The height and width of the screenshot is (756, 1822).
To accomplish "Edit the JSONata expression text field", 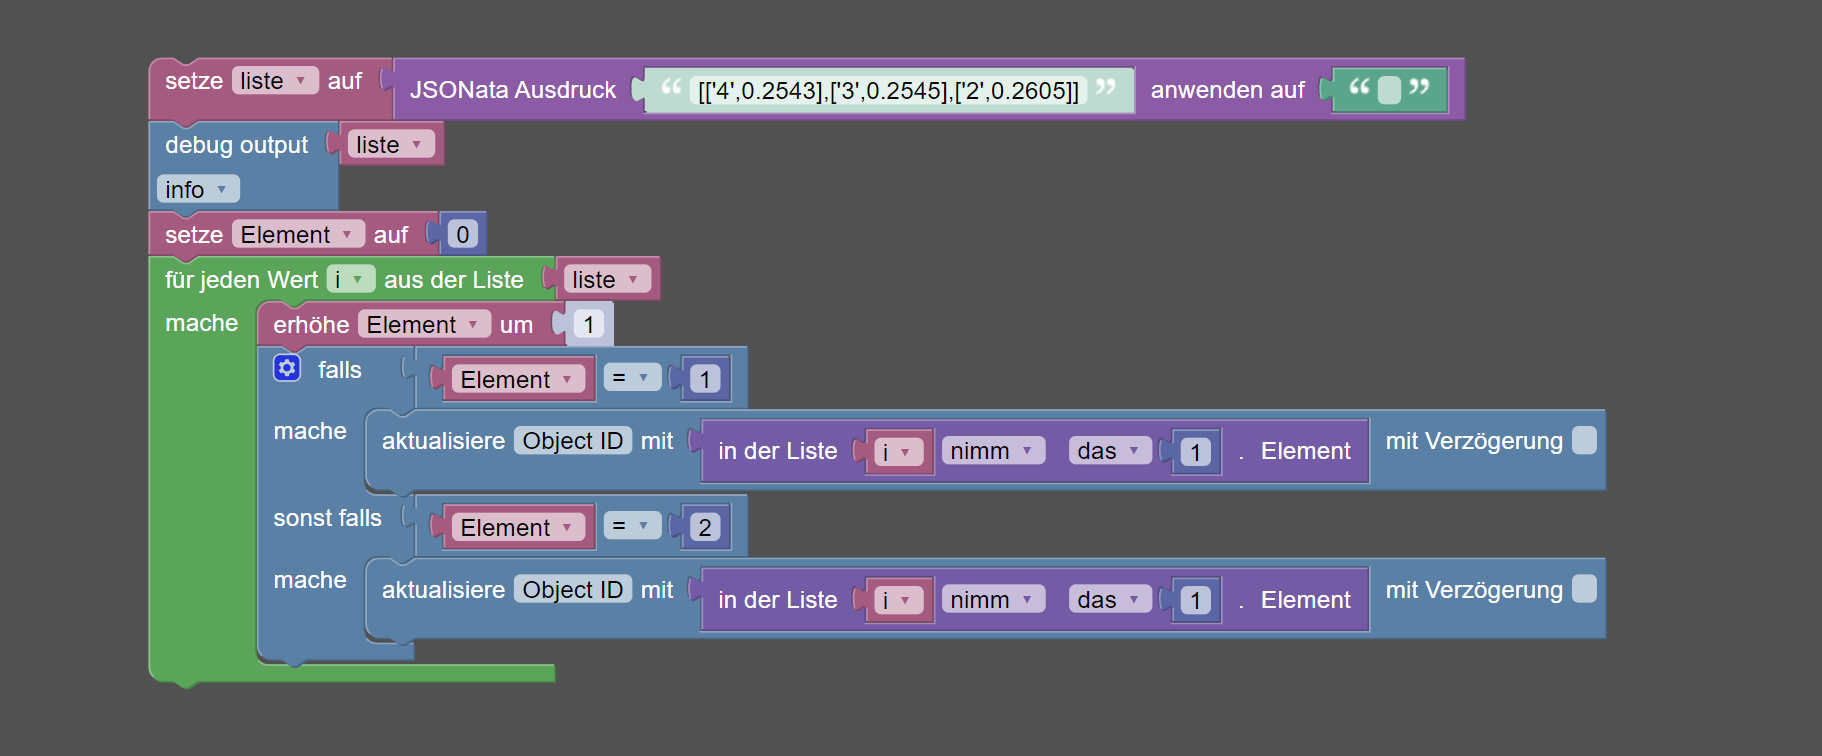I will [x=888, y=91].
